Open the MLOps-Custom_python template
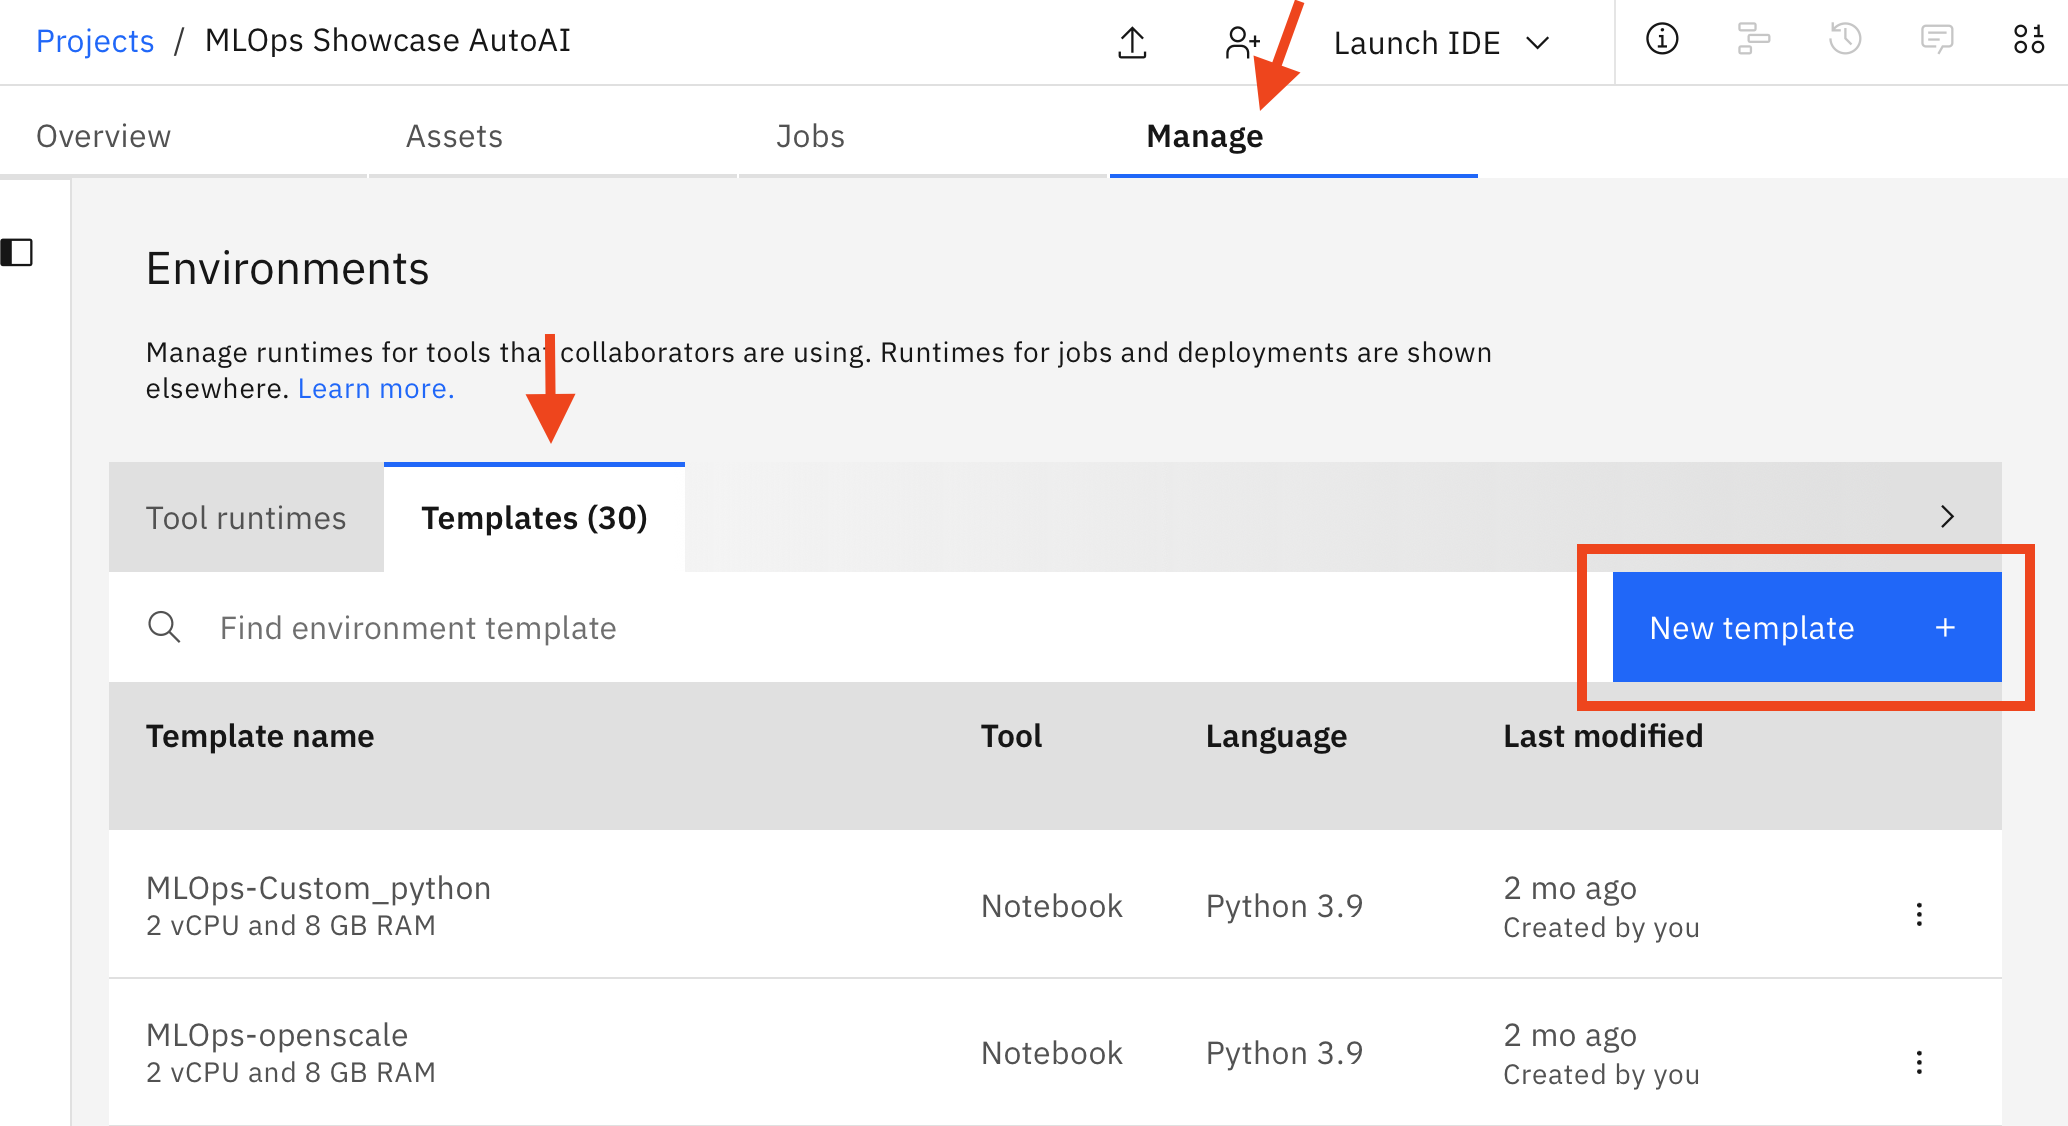This screenshot has width=2068, height=1126. click(318, 888)
